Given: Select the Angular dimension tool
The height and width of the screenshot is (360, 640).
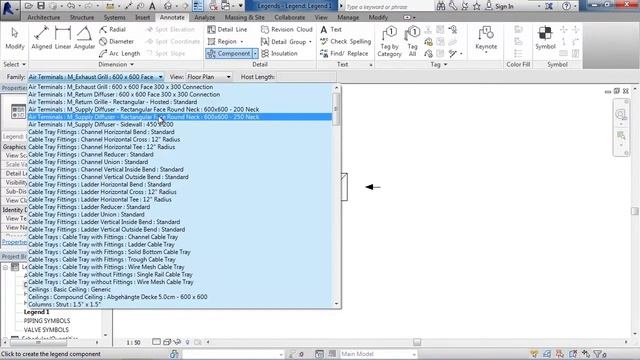Looking at the screenshot, I should pos(84,38).
